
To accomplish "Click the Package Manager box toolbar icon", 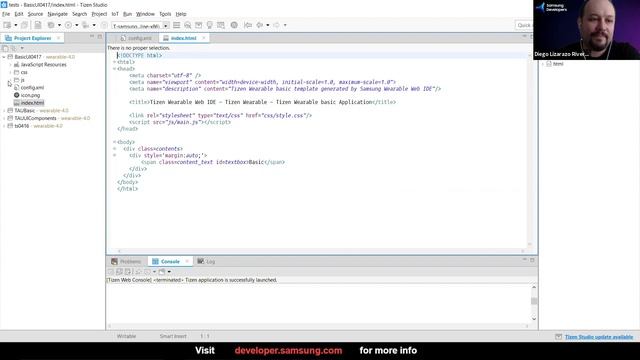I will click(x=198, y=25).
